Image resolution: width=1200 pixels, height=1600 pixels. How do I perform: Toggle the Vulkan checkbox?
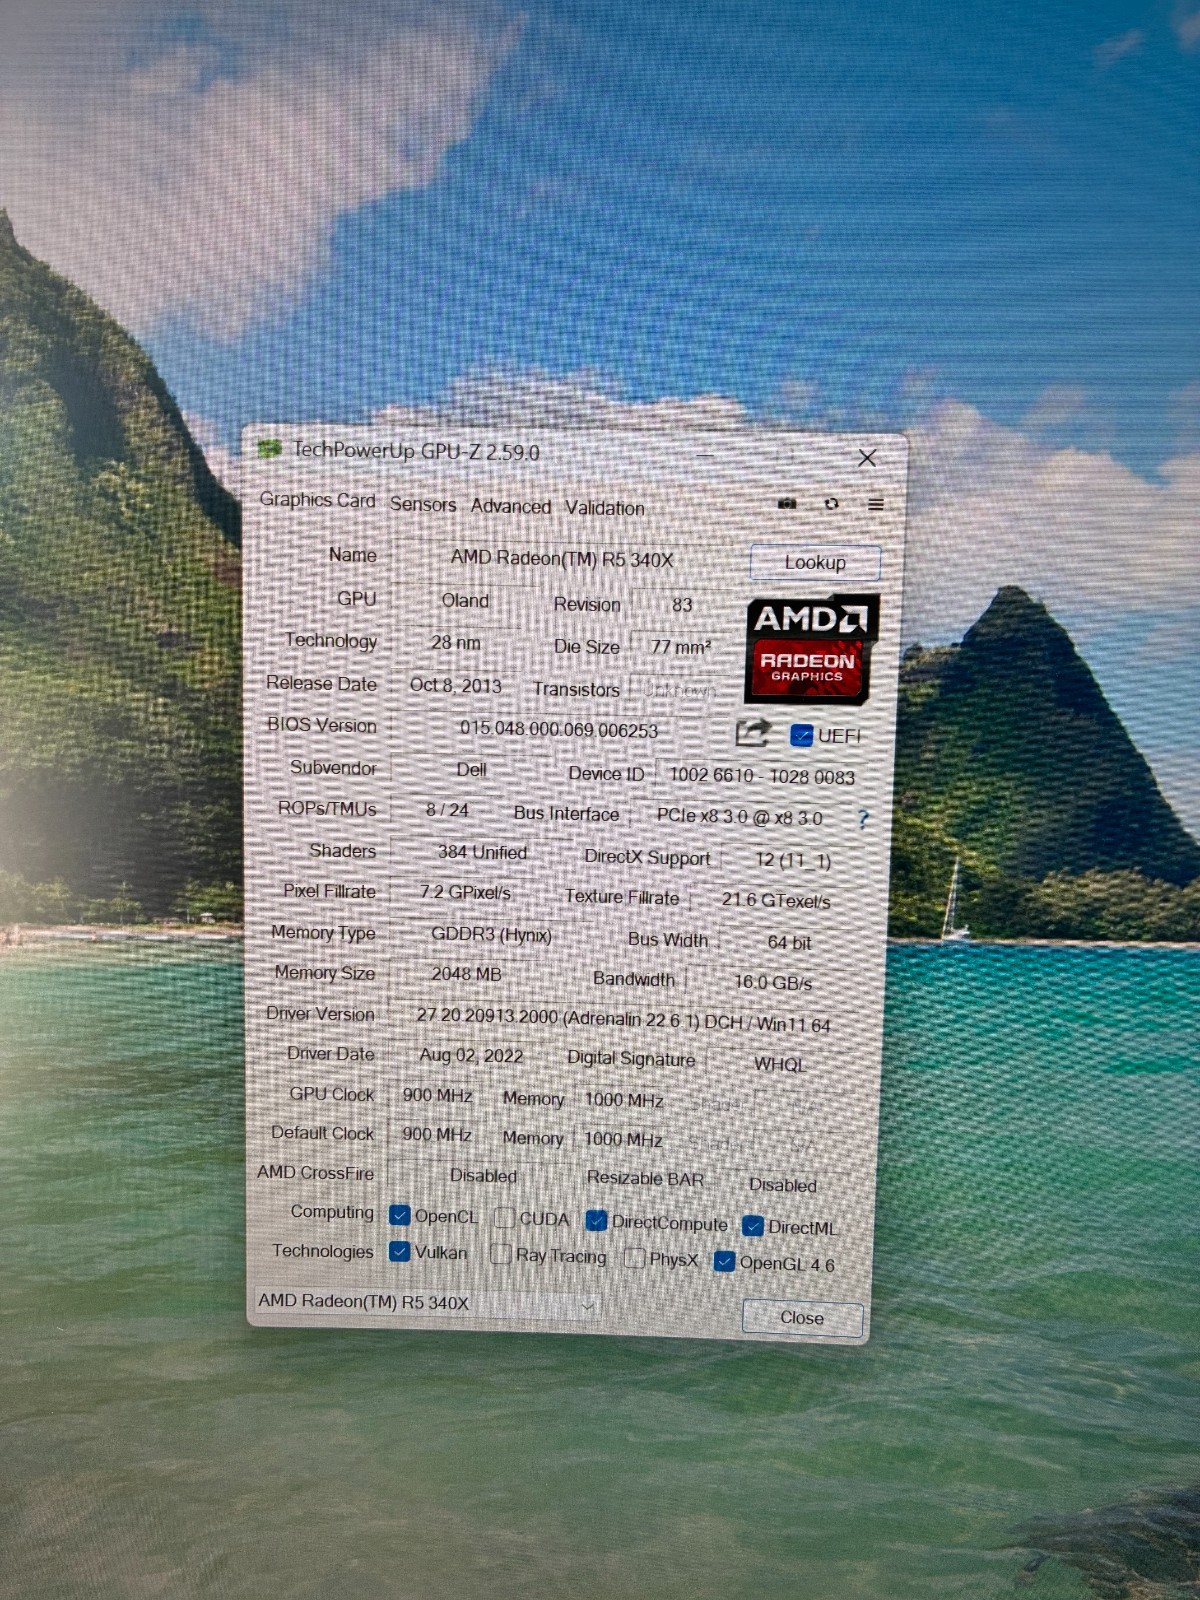coord(399,1251)
